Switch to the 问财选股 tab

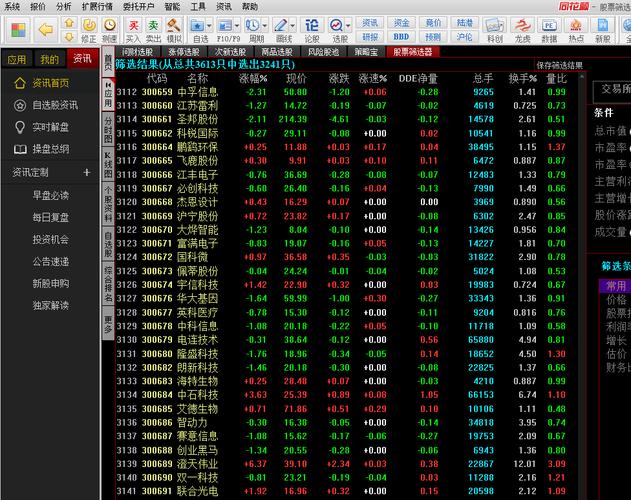point(138,52)
